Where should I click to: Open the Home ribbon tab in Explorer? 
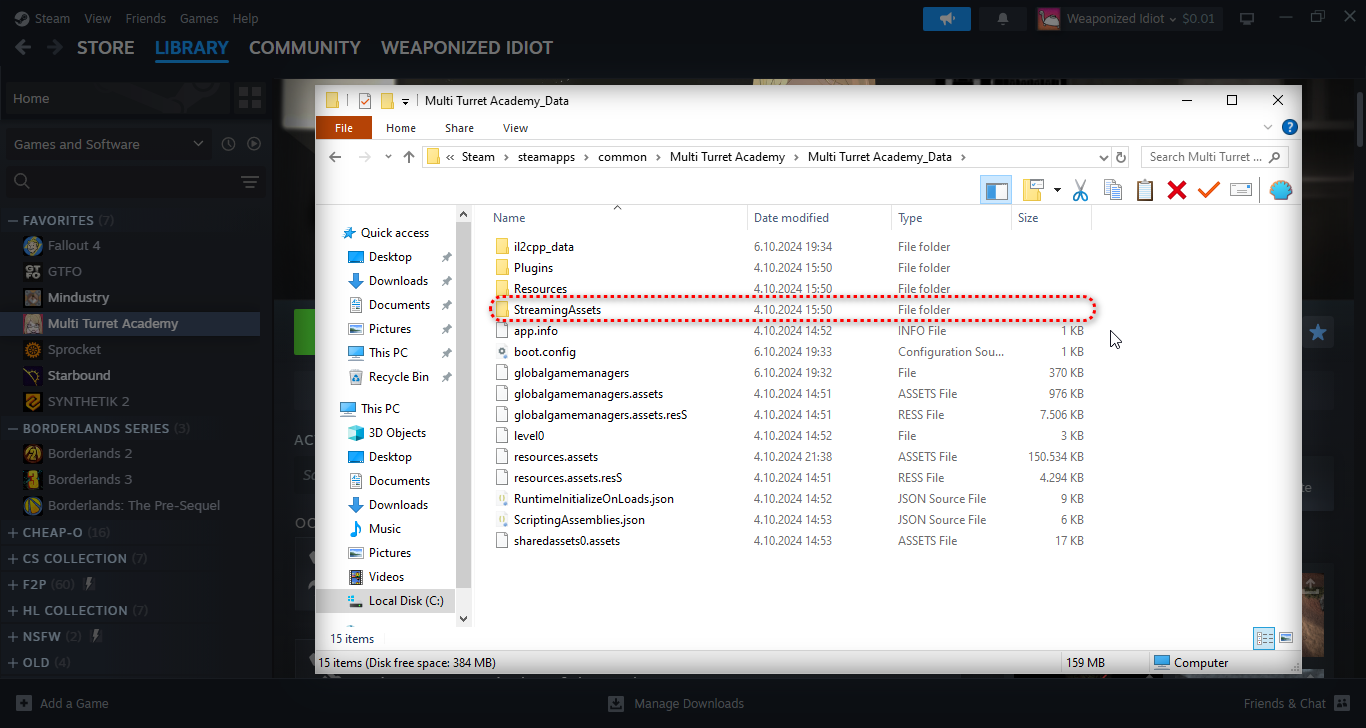(x=401, y=128)
